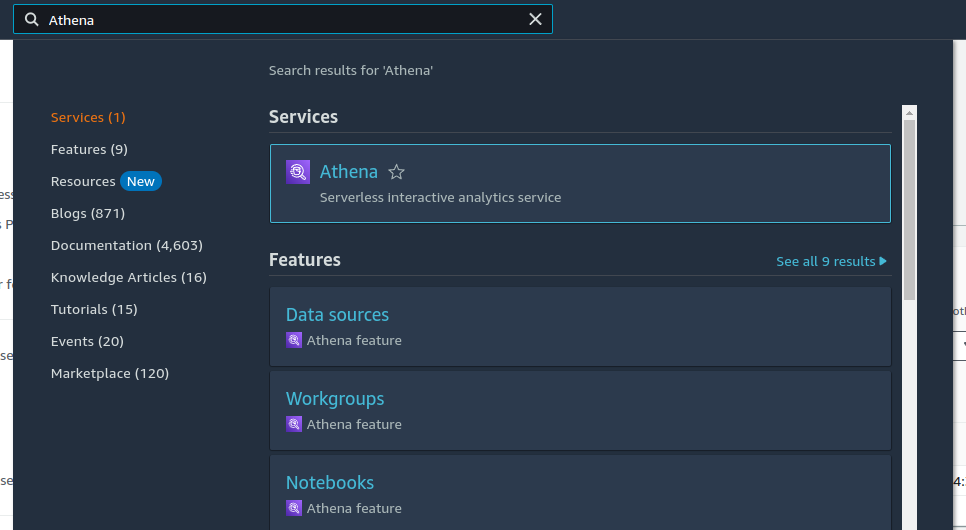Viewport: 966px width, 530px height.
Task: Open the Athena service icon
Action: click(298, 172)
